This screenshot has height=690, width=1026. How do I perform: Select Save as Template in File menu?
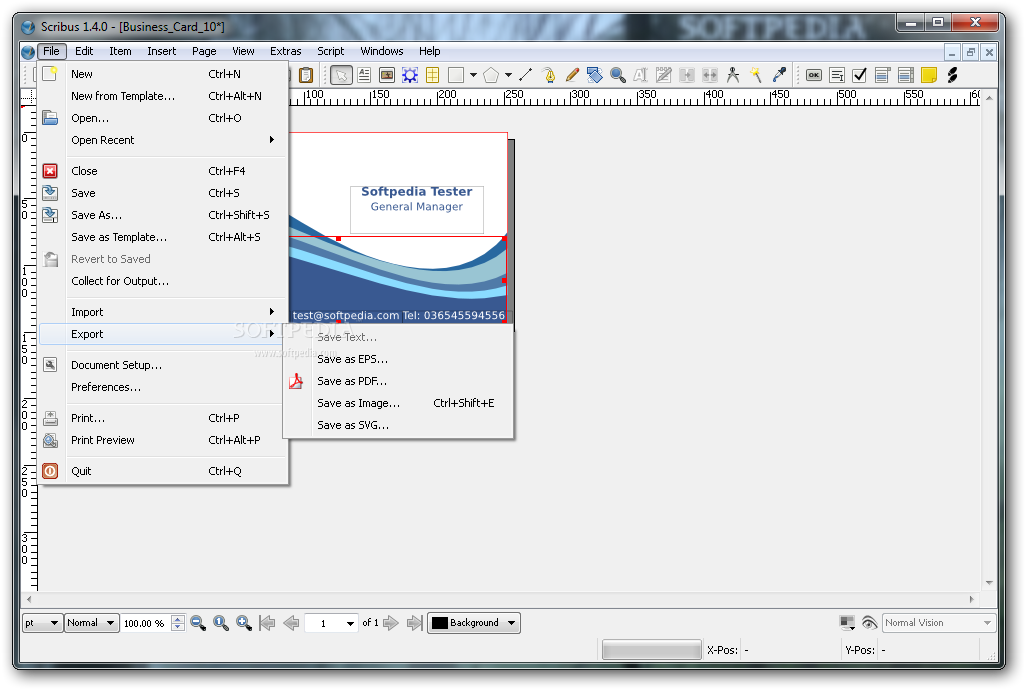(x=163, y=237)
